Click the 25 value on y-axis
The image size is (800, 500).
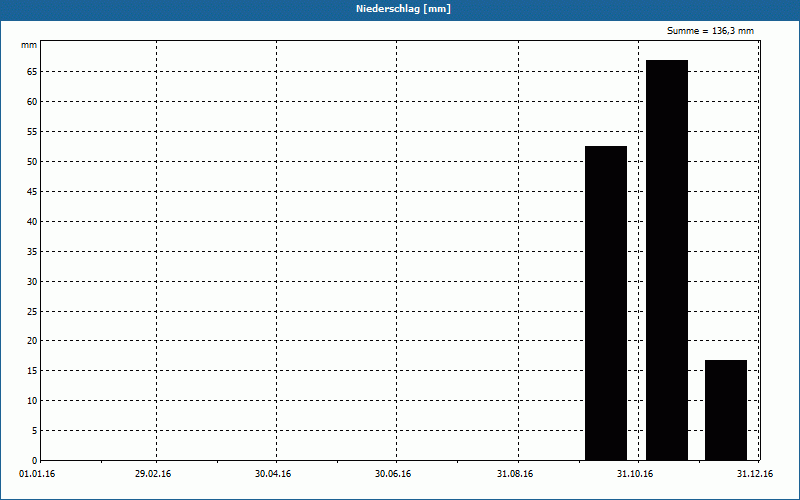pyautogui.click(x=32, y=312)
